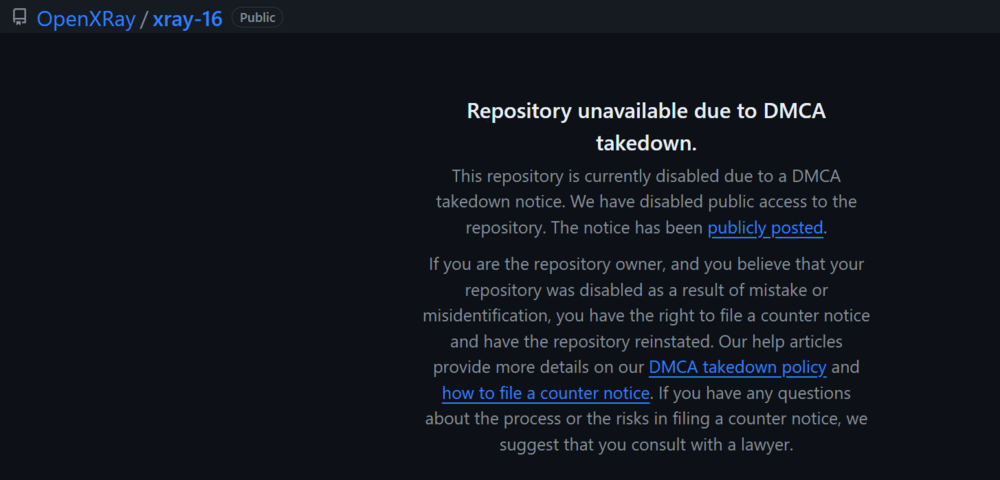Image resolution: width=1000 pixels, height=480 pixels.
Task: Click the slash between OpenXRay and xray-16
Action: pos(144,19)
